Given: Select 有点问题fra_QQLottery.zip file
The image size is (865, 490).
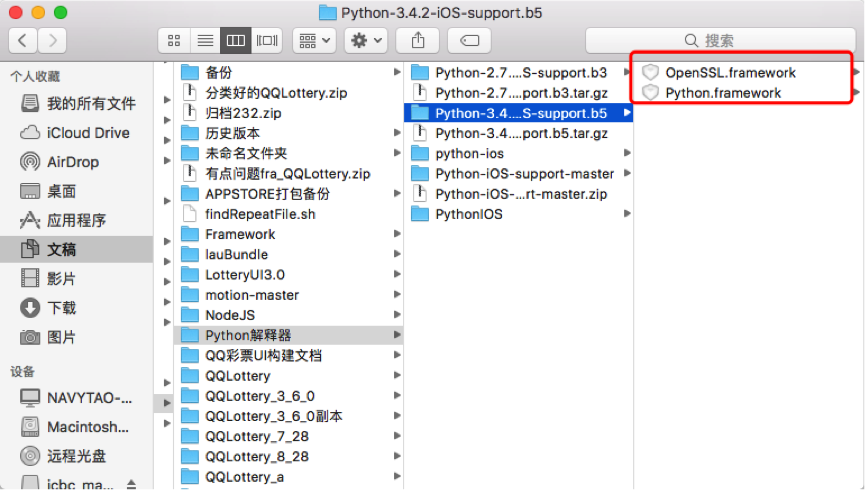Looking at the screenshot, I should (289, 174).
